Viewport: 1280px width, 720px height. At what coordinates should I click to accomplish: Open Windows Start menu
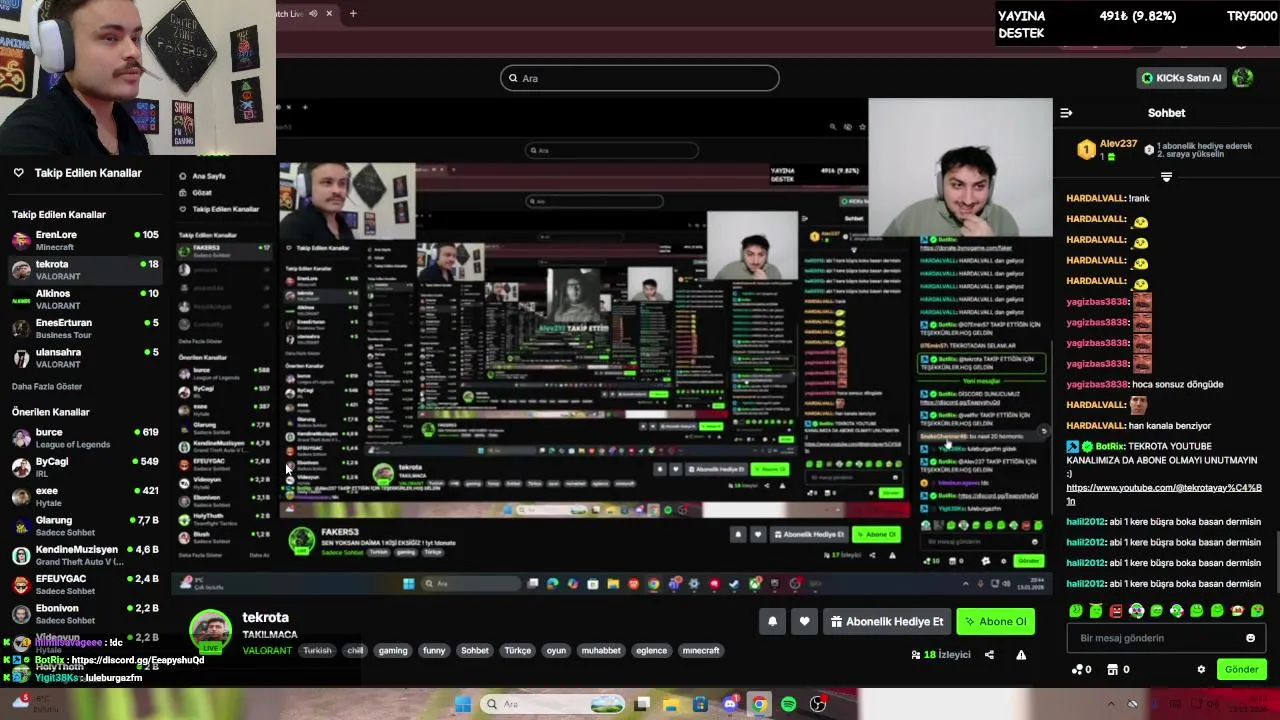click(463, 704)
